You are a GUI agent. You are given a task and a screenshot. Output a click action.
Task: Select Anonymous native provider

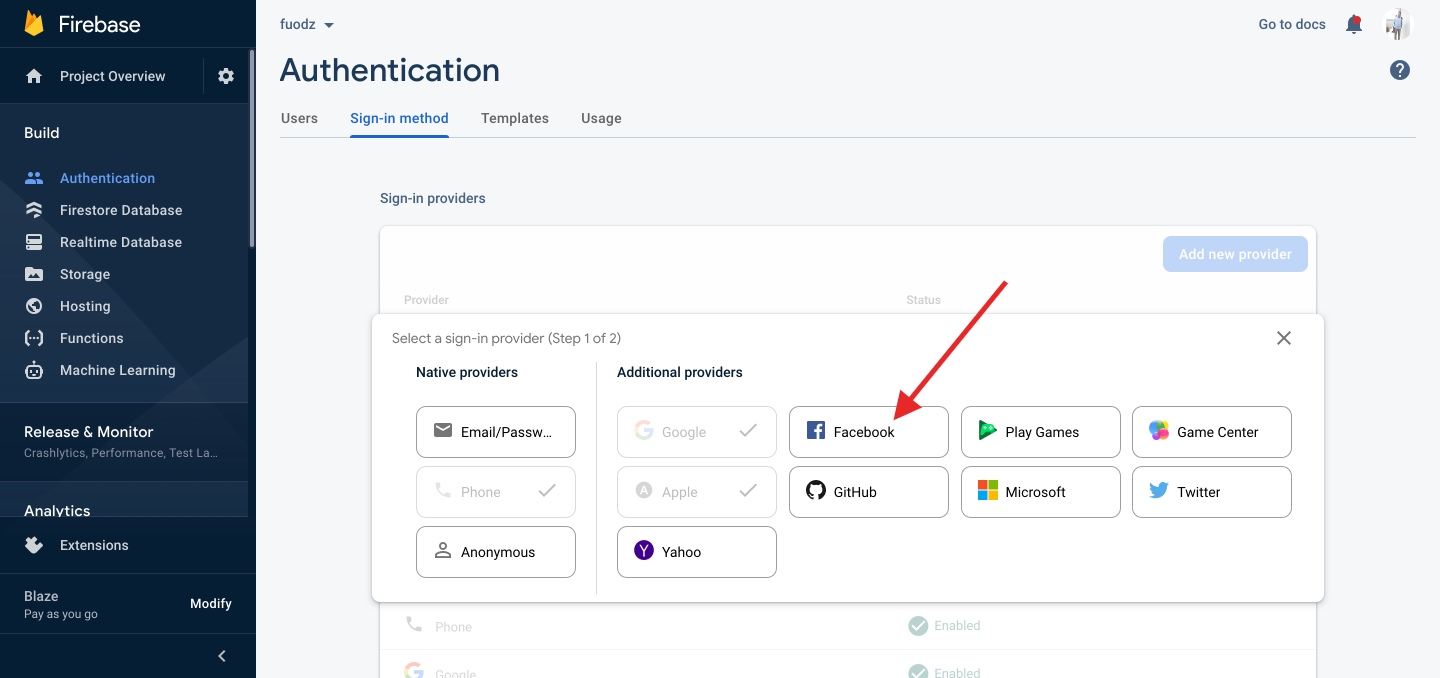496,552
